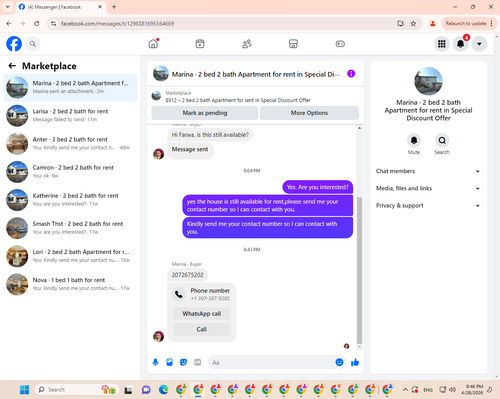Send a thumbs up like
The height and width of the screenshot is (399, 500).
pyautogui.click(x=355, y=362)
